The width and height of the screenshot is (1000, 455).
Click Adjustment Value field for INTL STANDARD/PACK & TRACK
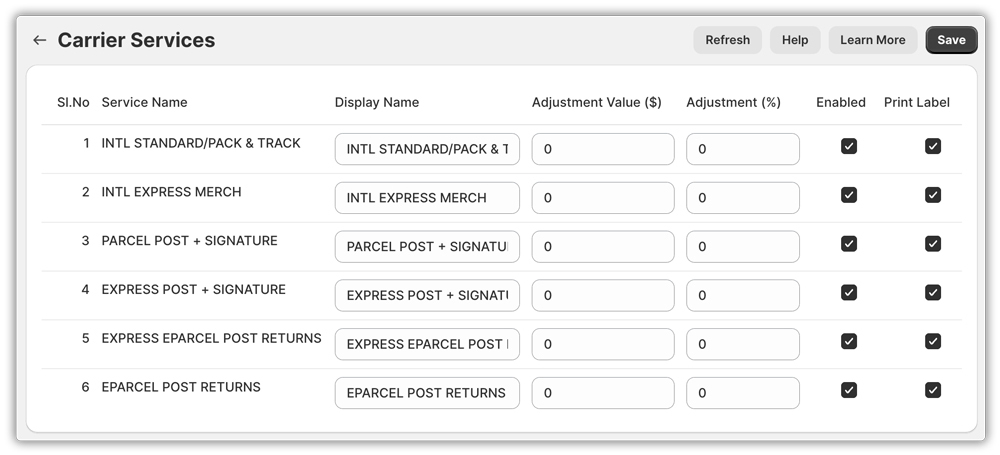coord(603,149)
